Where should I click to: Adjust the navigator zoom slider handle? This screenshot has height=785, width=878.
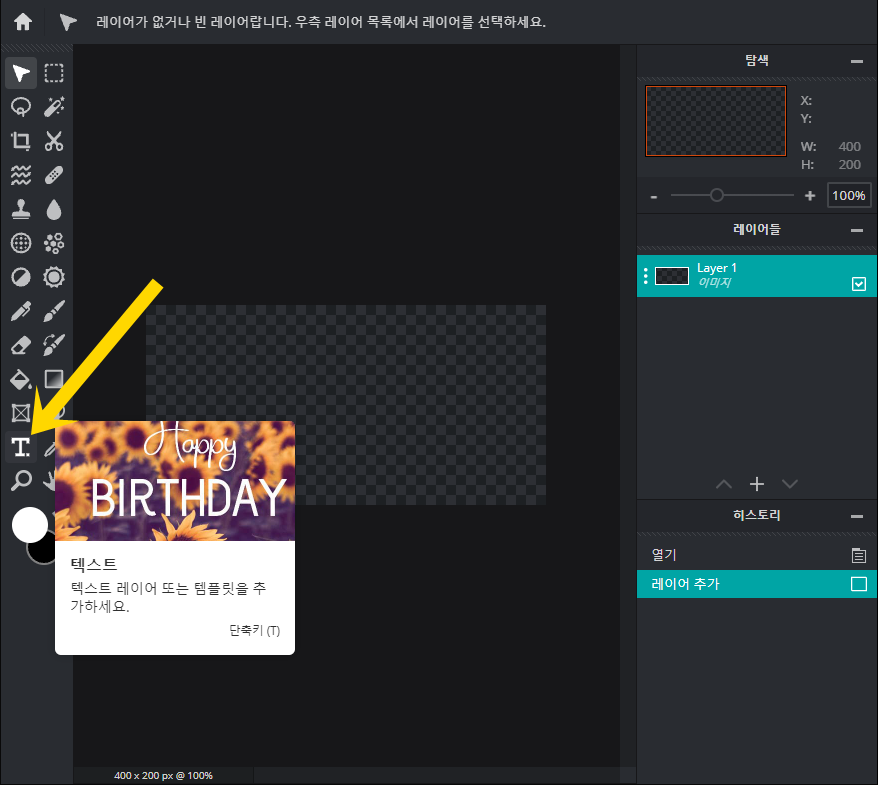tap(717, 195)
